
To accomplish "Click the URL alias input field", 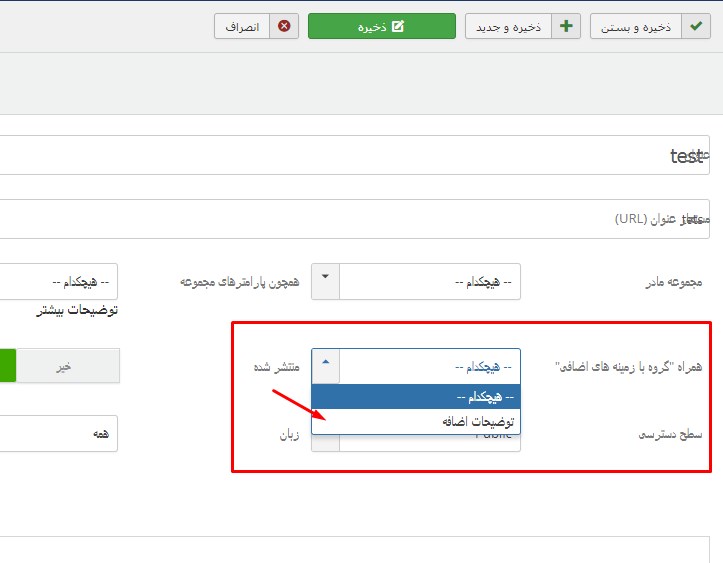I will 354,219.
